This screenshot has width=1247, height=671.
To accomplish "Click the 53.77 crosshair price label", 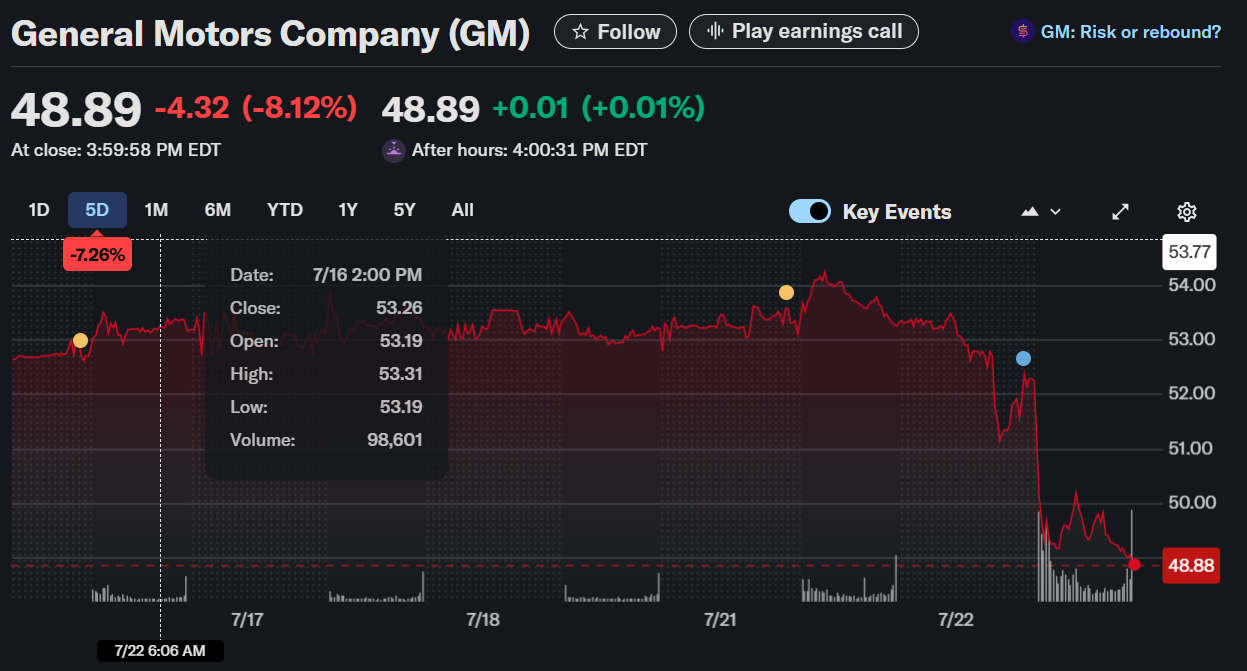I will click(1190, 252).
